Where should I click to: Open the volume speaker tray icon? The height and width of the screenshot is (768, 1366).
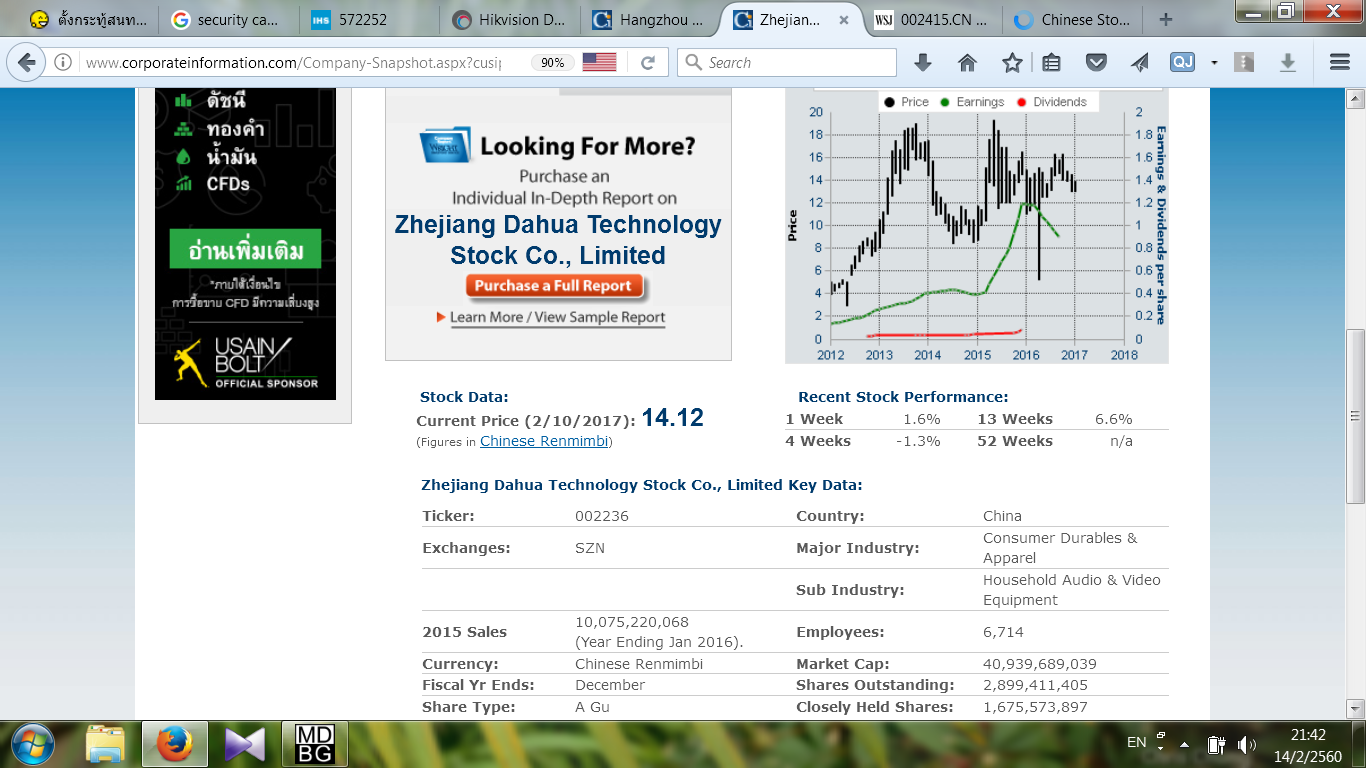tap(1246, 744)
